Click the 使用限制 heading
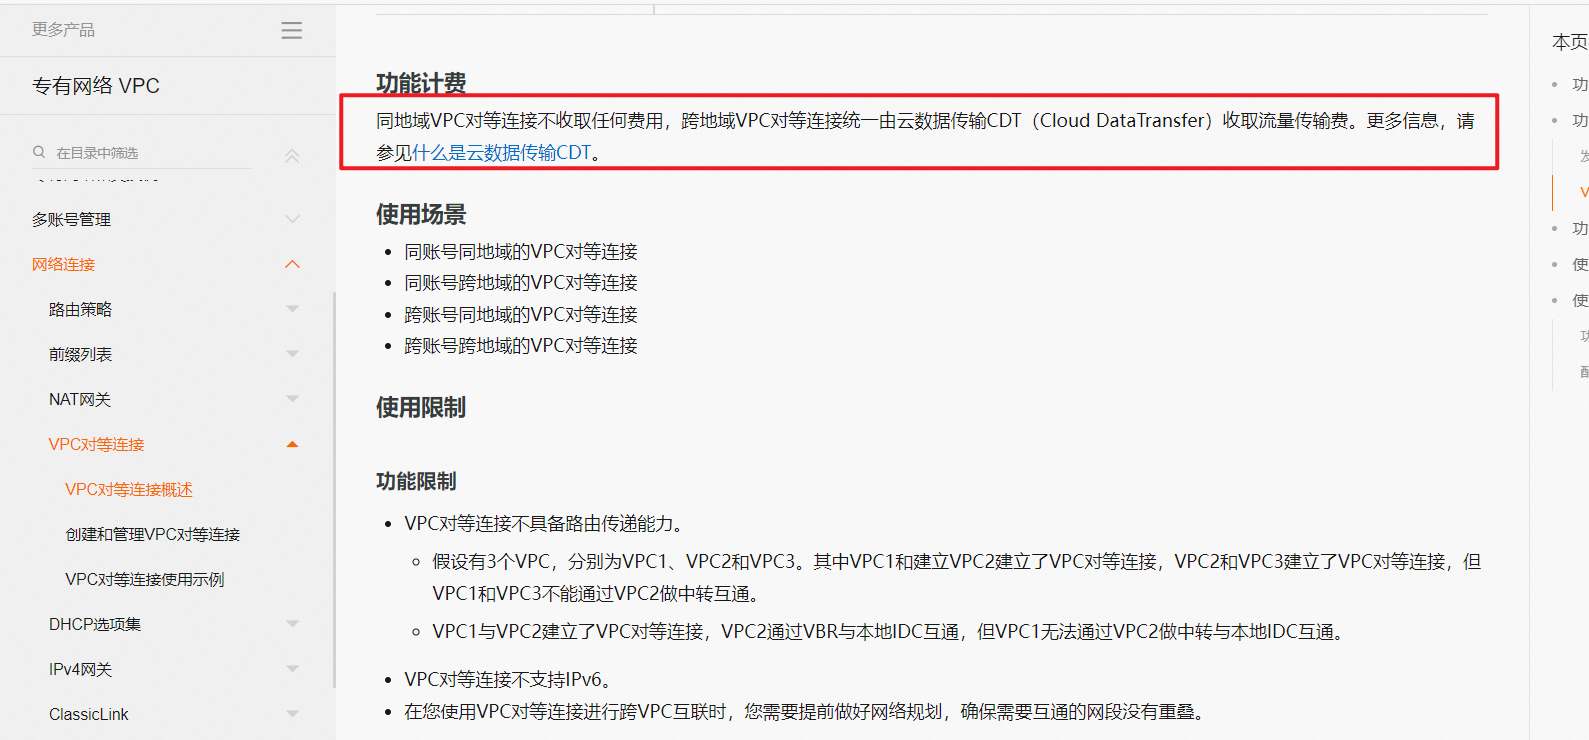 click(x=421, y=407)
